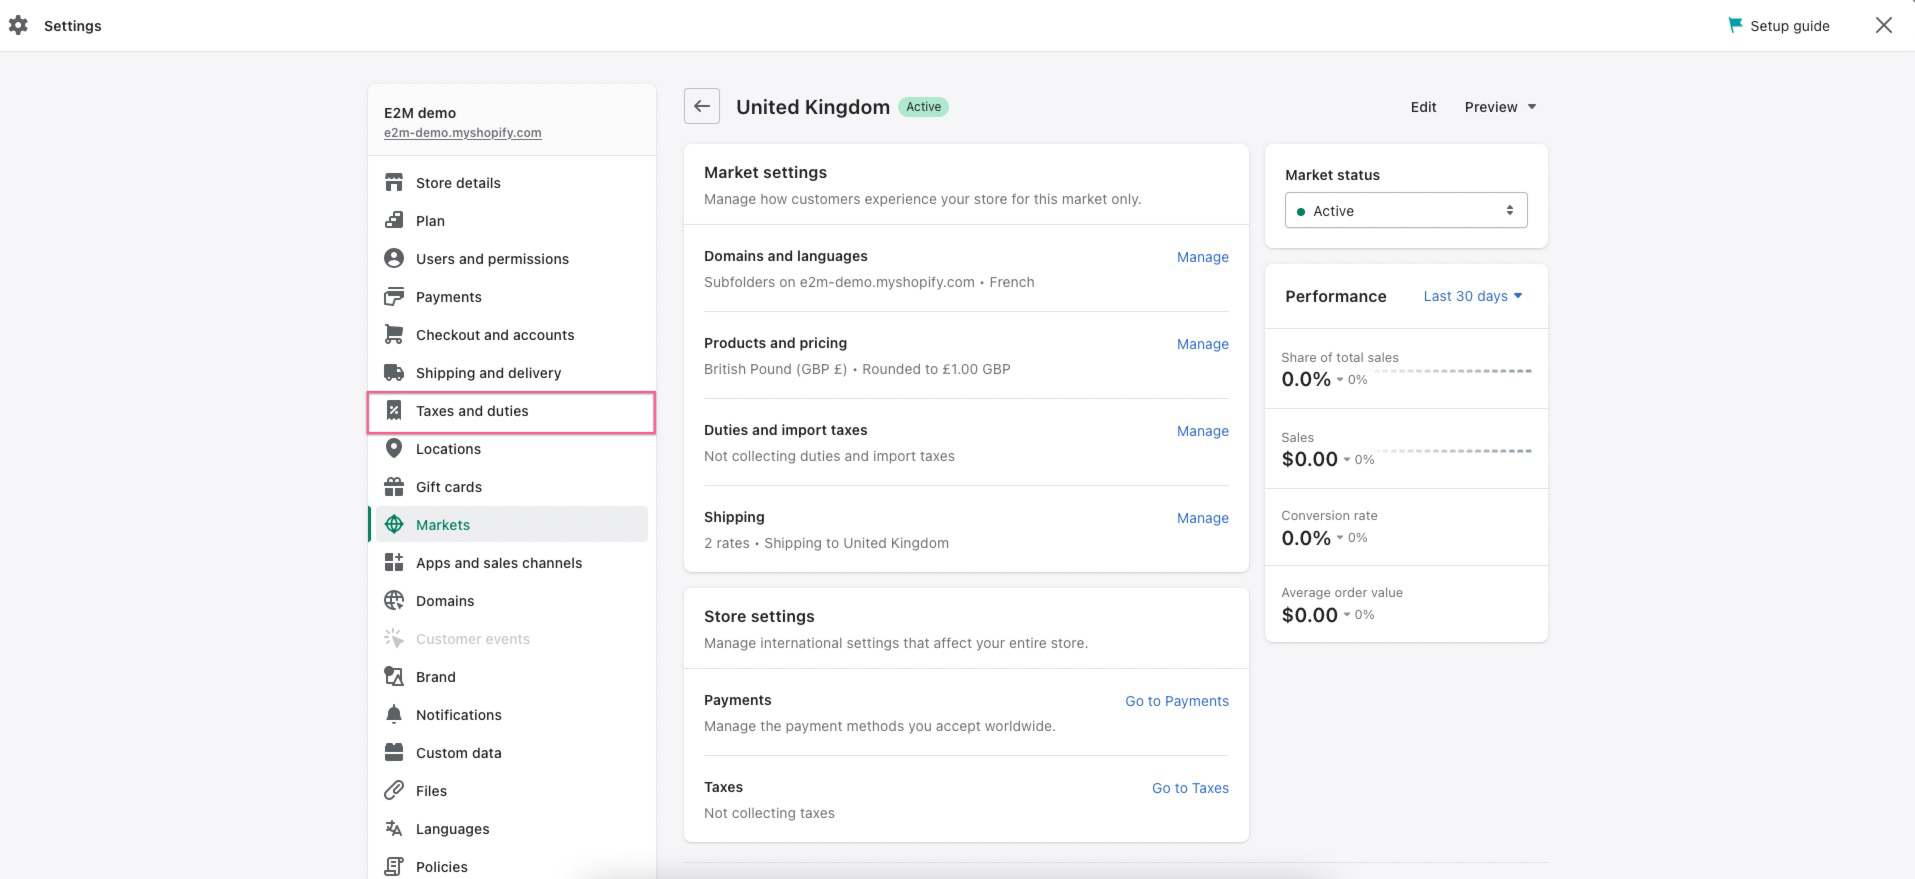The width and height of the screenshot is (1915, 879).
Task: Open Languages in the settings sidebar
Action: coord(452,829)
